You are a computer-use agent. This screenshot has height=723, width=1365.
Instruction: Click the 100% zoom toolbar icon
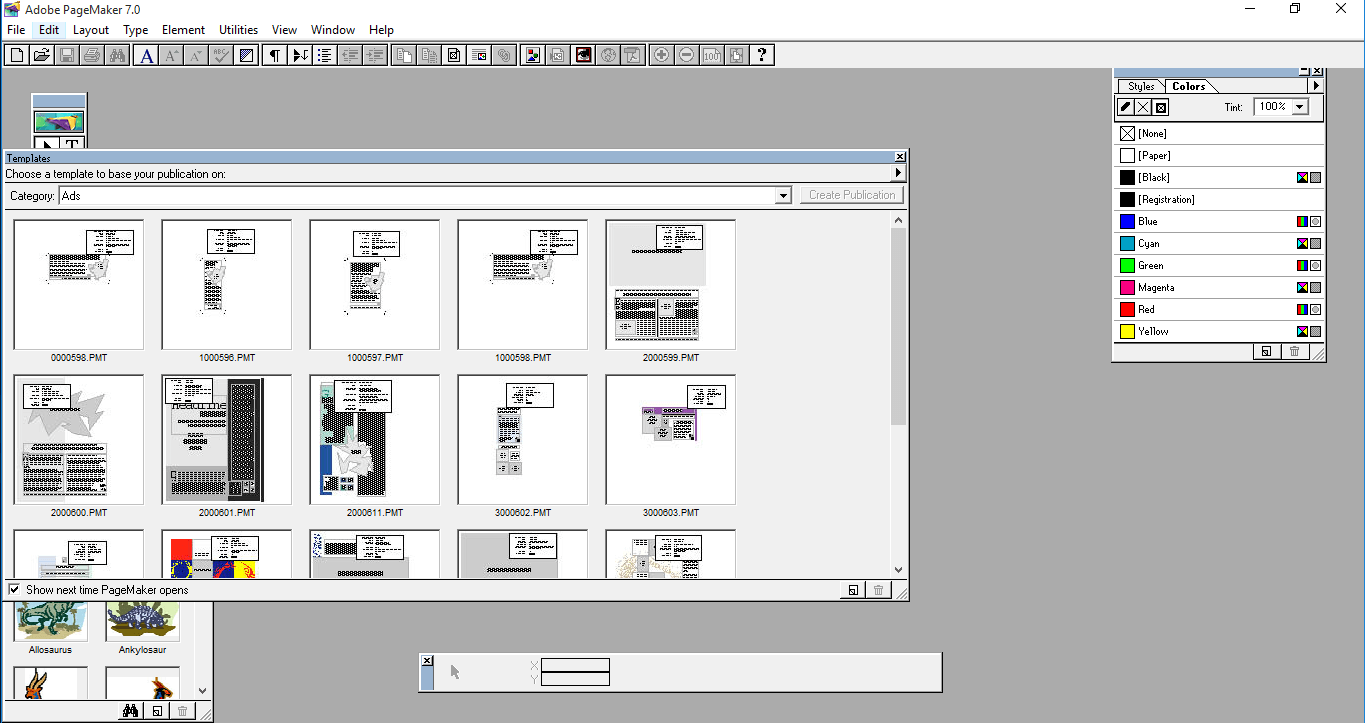[711, 55]
